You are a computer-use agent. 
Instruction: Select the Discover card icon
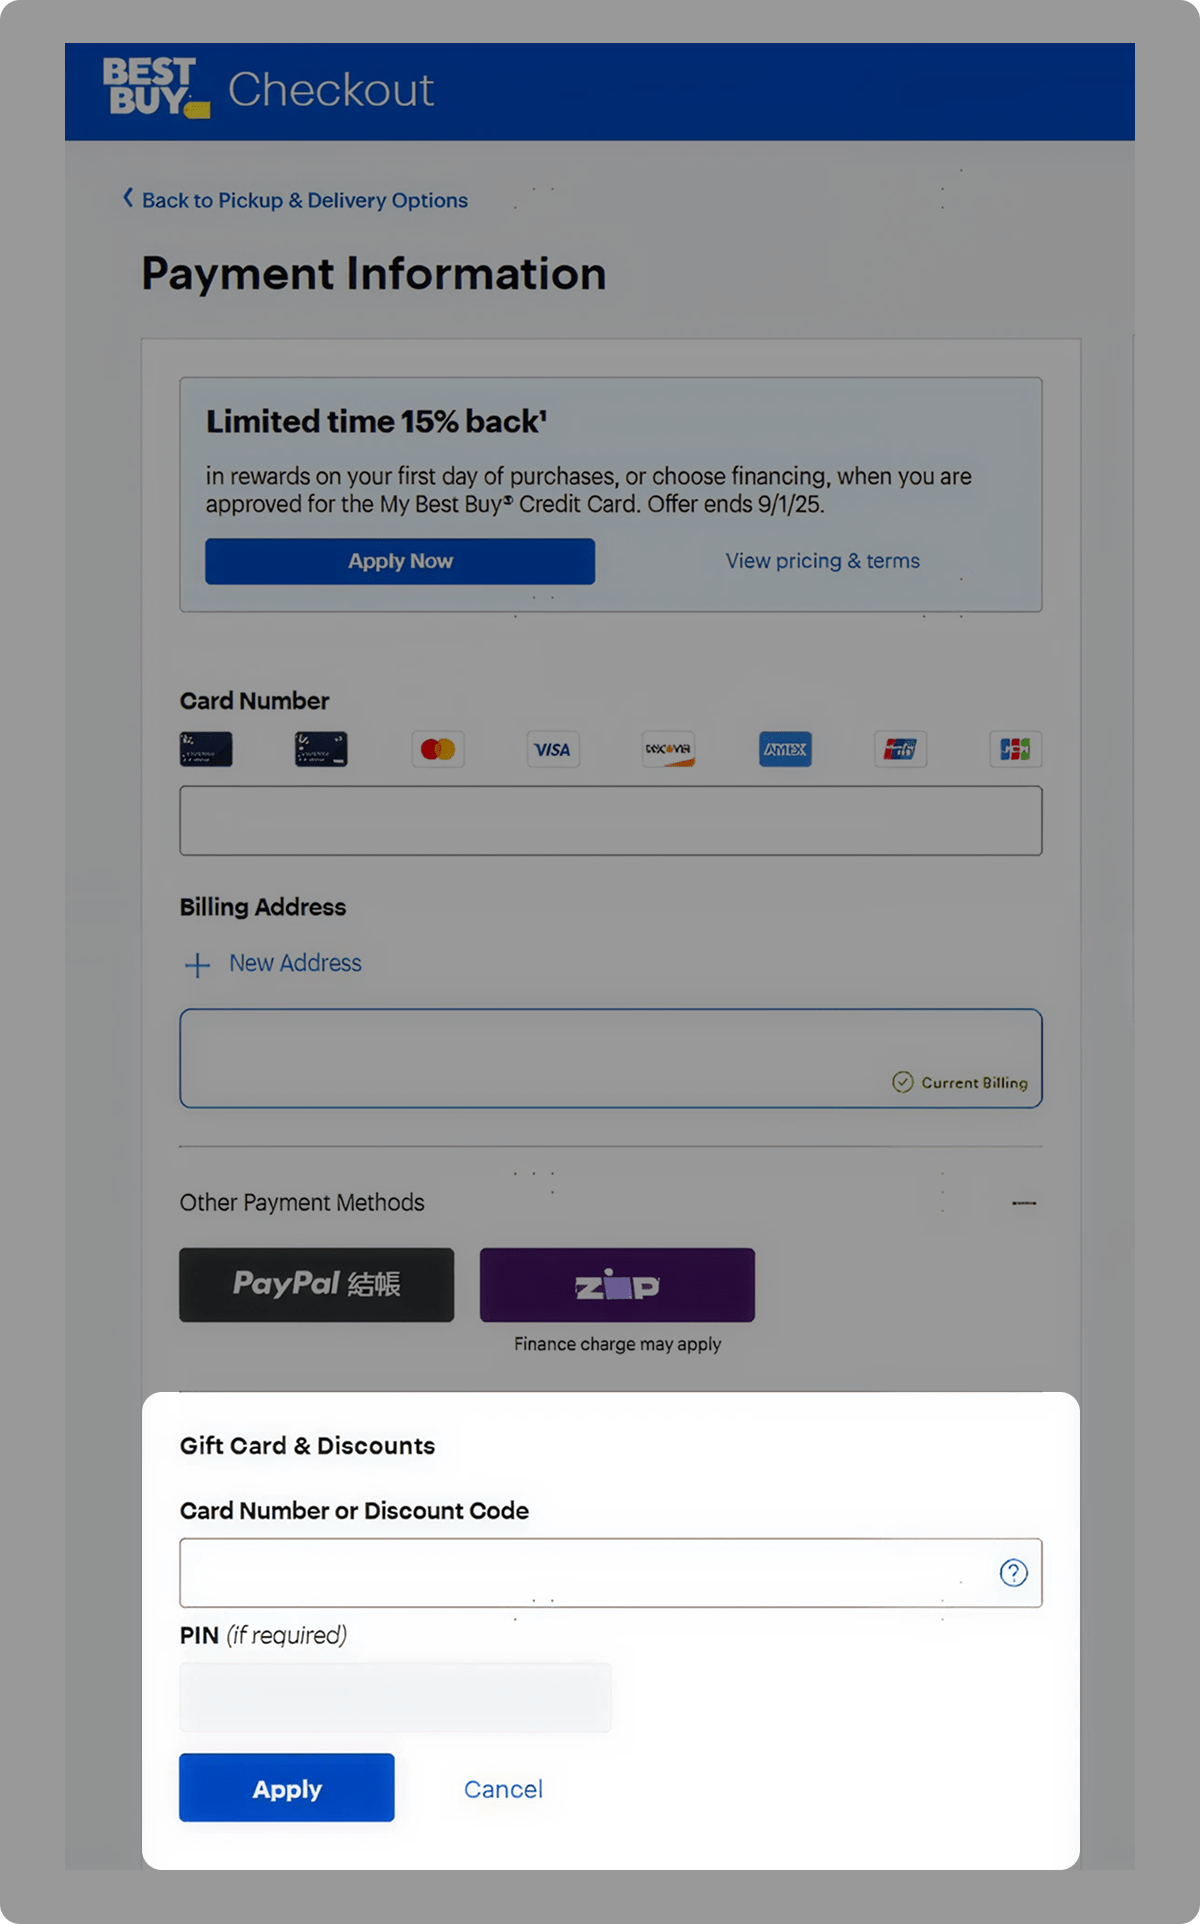pyautogui.click(x=669, y=749)
